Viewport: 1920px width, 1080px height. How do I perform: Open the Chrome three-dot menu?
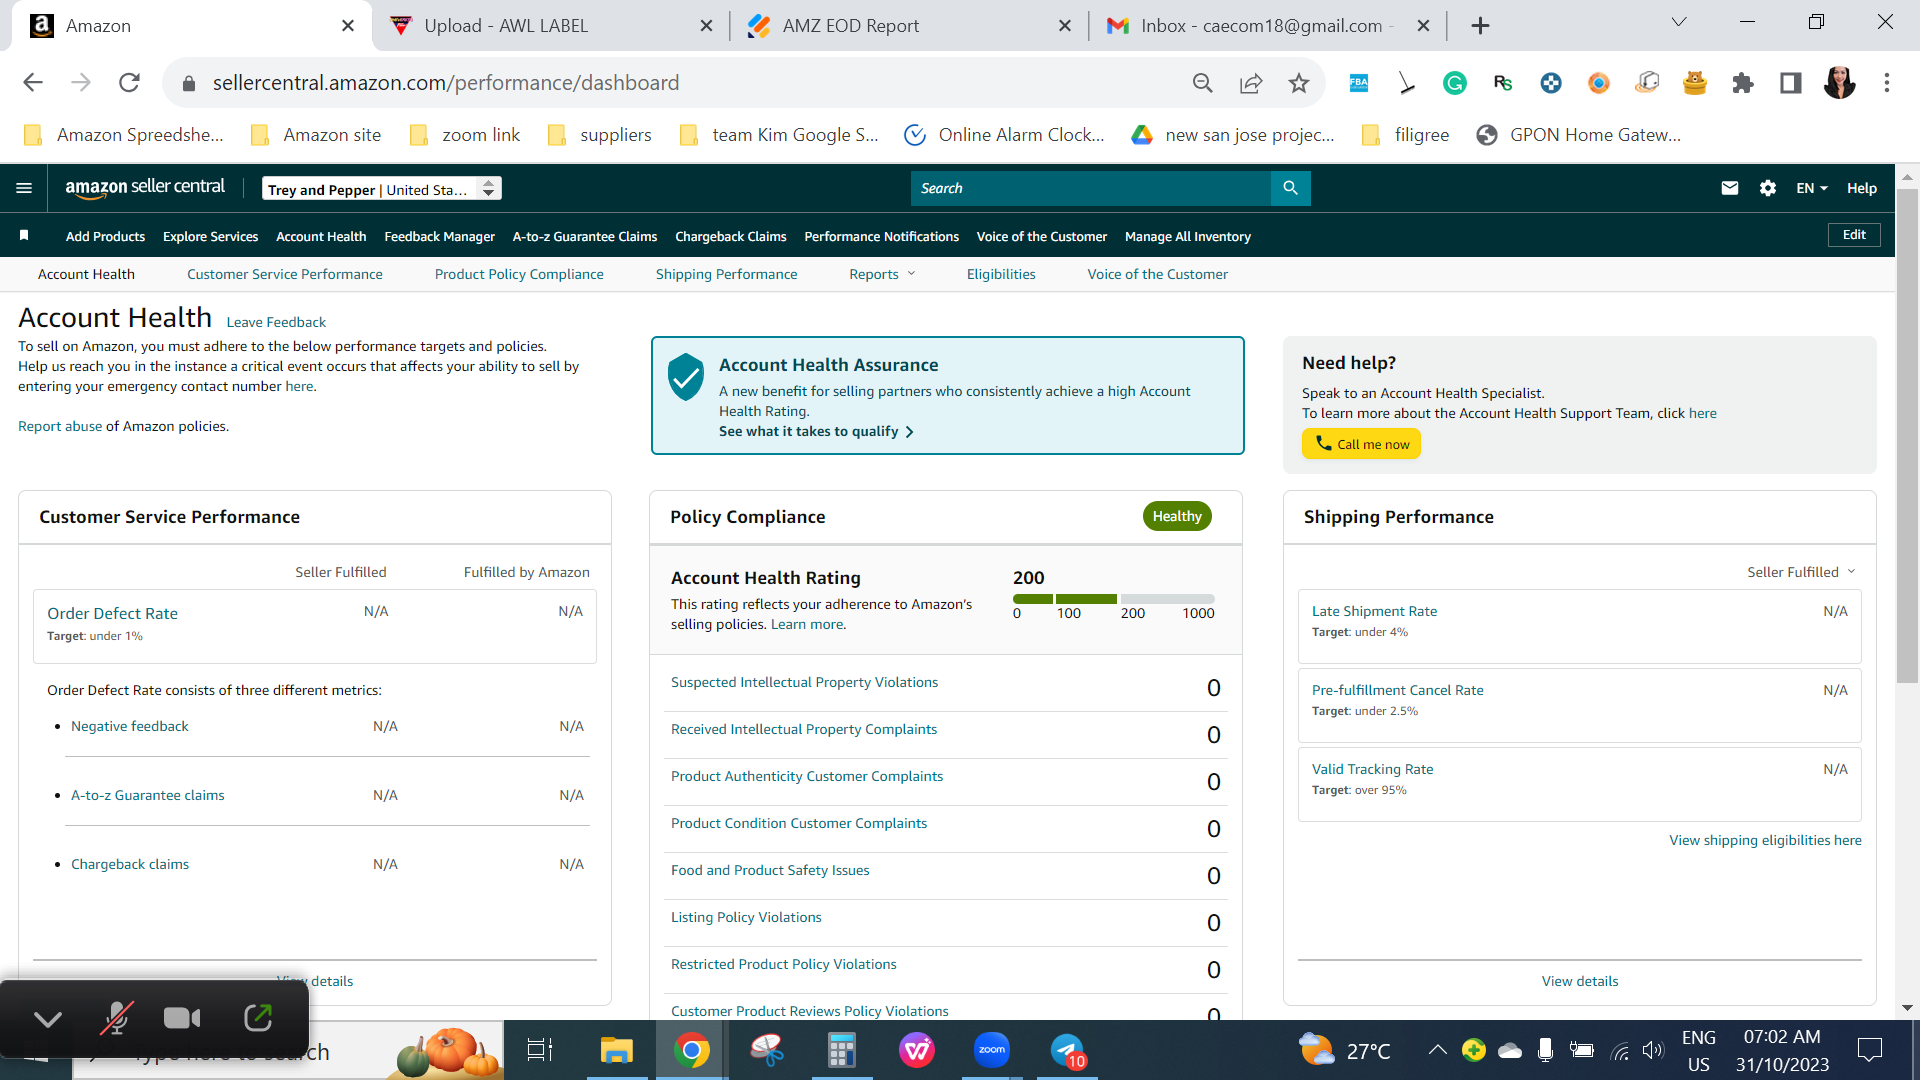pyautogui.click(x=1887, y=83)
